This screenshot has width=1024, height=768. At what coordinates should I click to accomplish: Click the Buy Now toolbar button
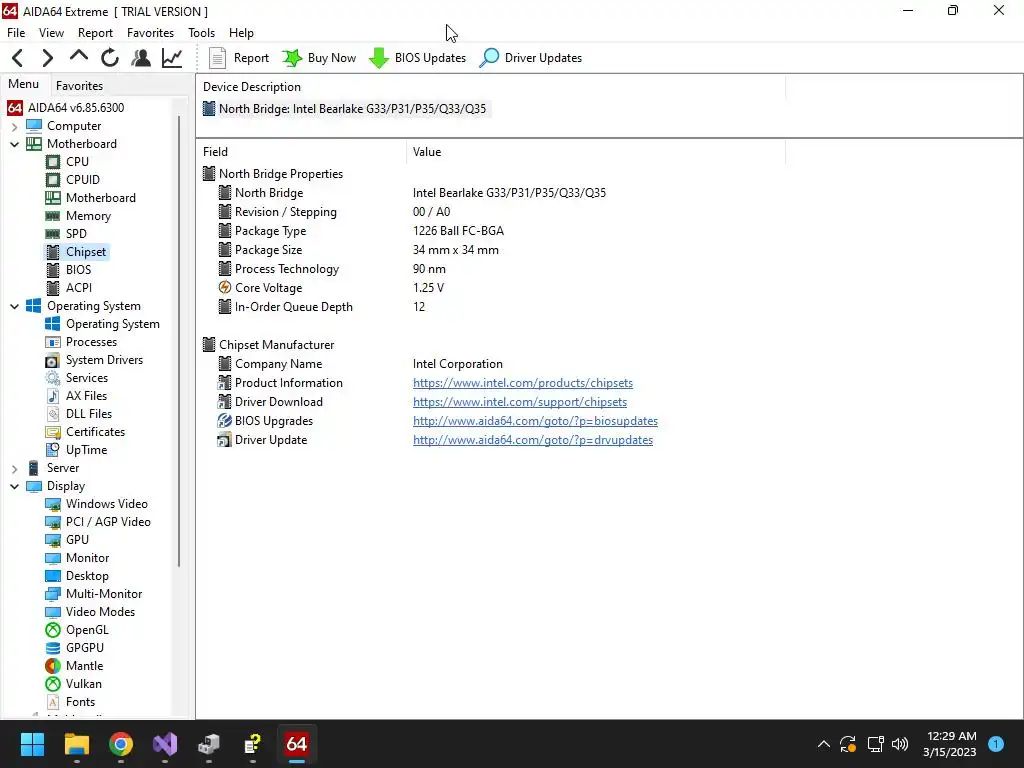319,58
